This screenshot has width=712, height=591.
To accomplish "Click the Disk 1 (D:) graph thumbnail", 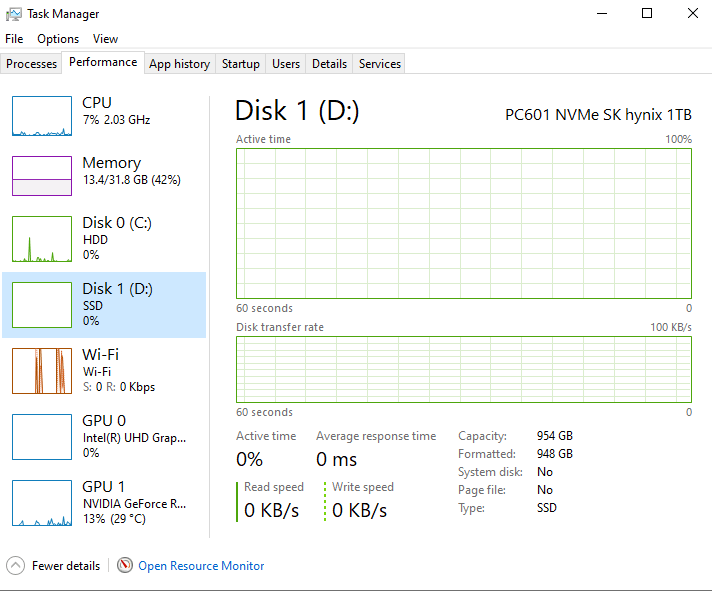I will click(x=42, y=305).
